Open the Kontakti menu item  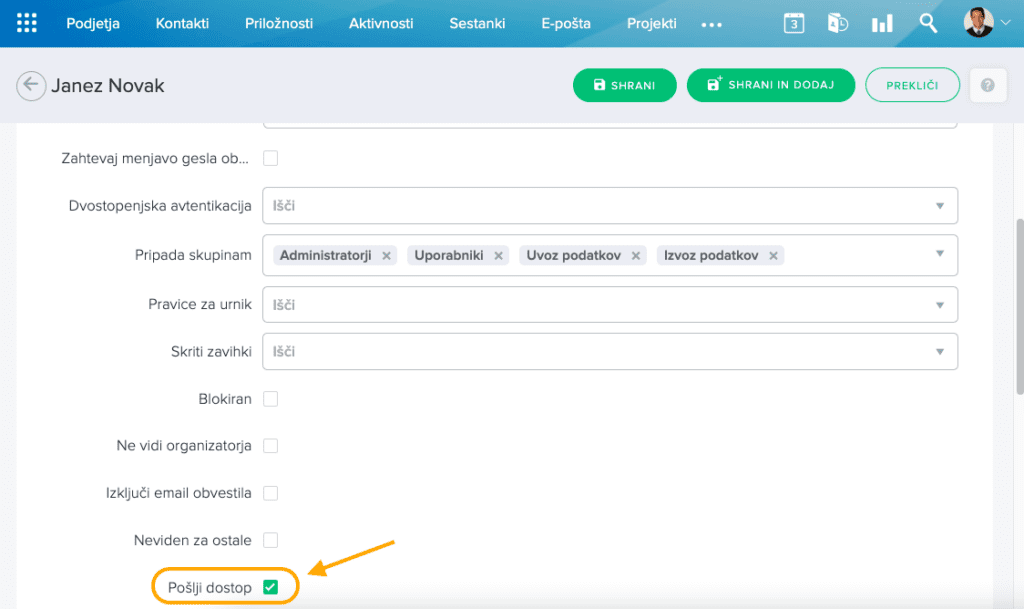point(182,23)
